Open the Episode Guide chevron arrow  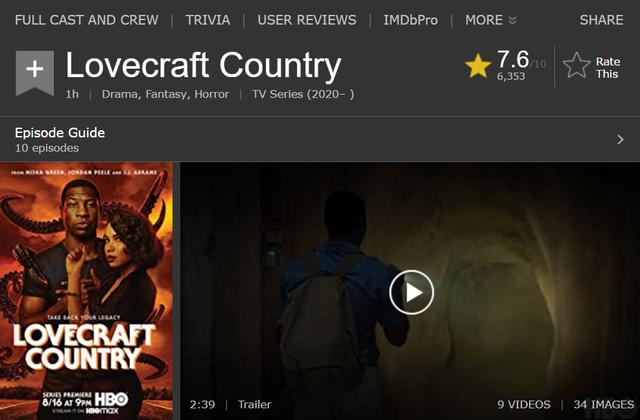(620, 140)
